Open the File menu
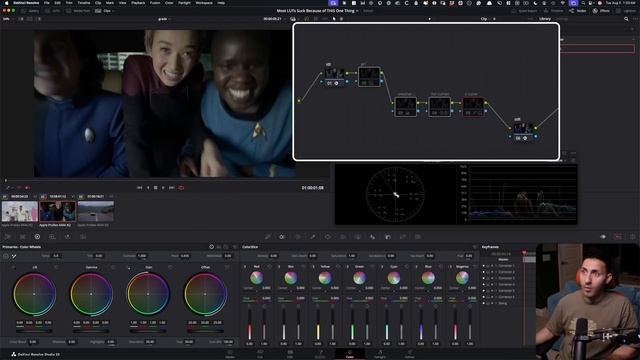 (x=47, y=3)
